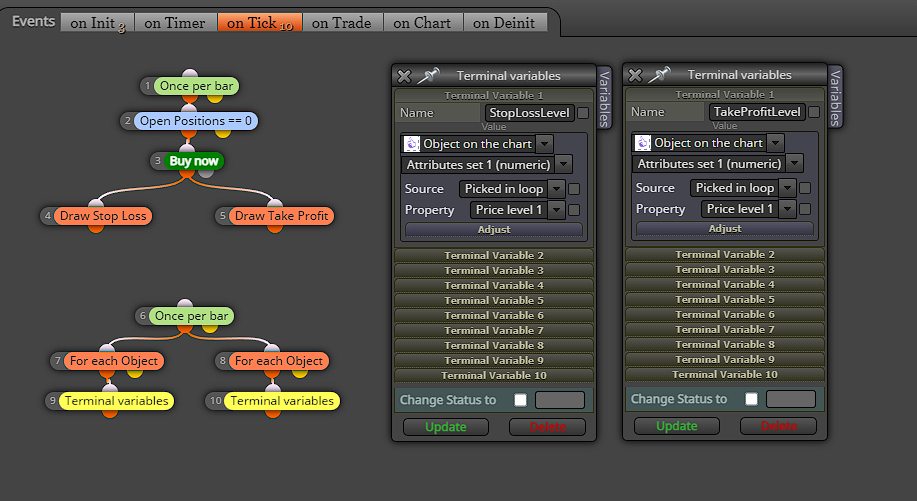Click the TakeProfitLevel name field
Image resolution: width=917 pixels, height=501 pixels.
[757, 112]
